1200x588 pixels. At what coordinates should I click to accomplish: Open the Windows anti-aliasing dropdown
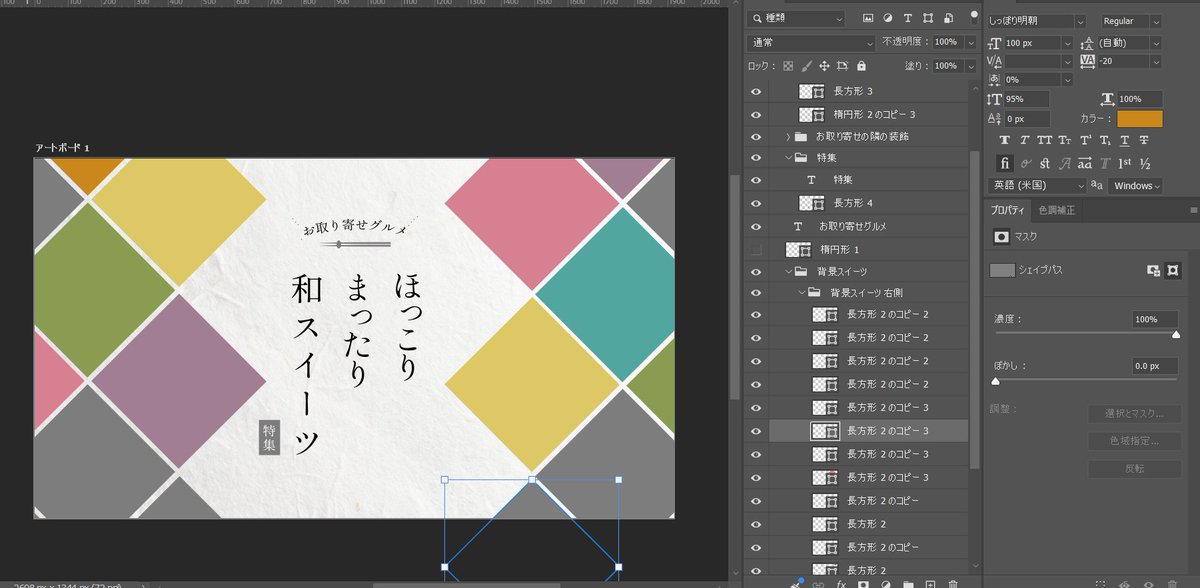point(1135,186)
